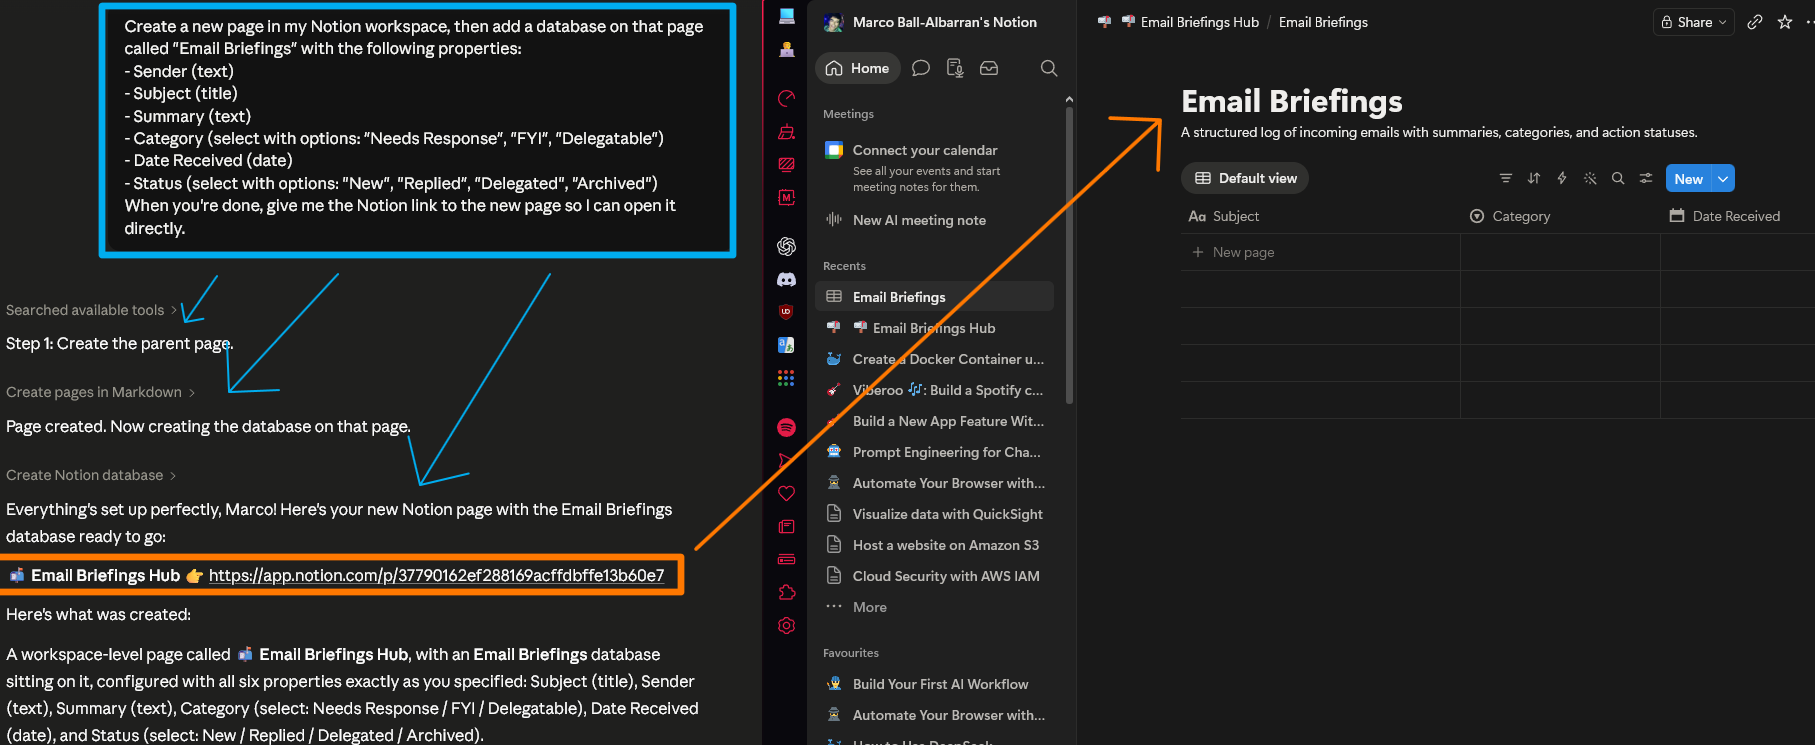The height and width of the screenshot is (745, 1815).
Task: Click the database description text
Action: tap(1439, 132)
